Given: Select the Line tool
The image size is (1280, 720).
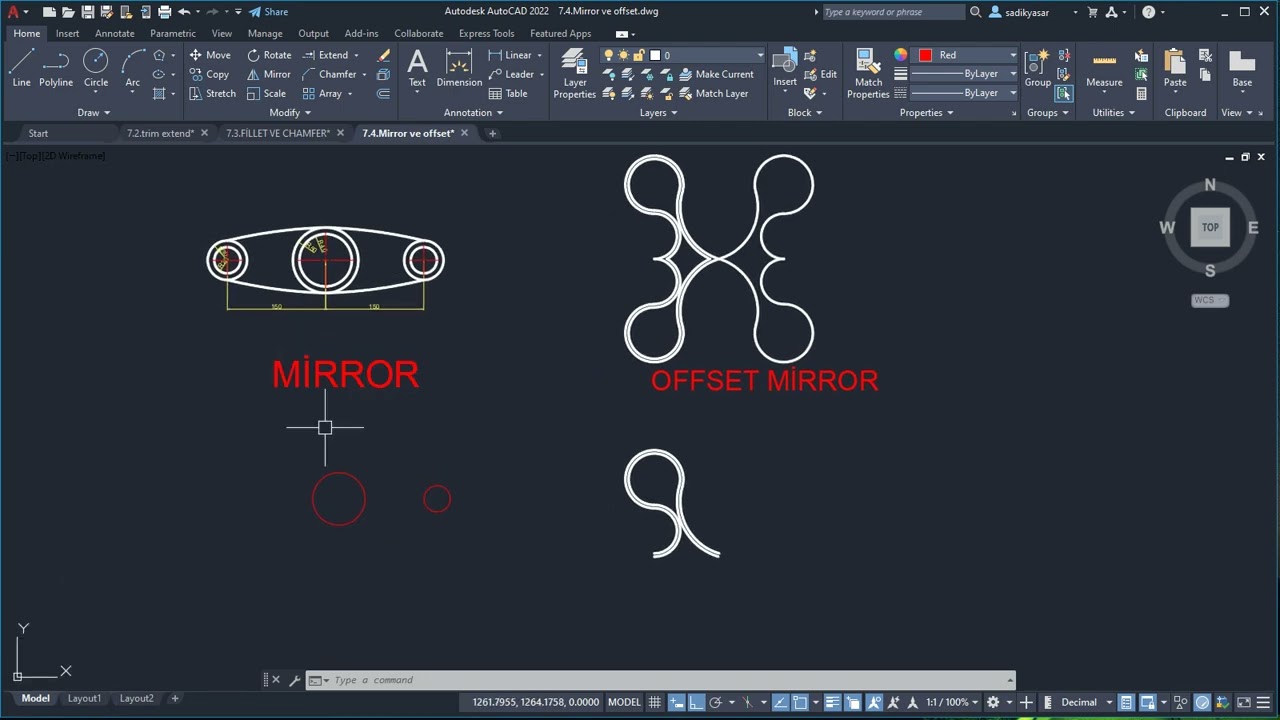Looking at the screenshot, I should click(21, 68).
